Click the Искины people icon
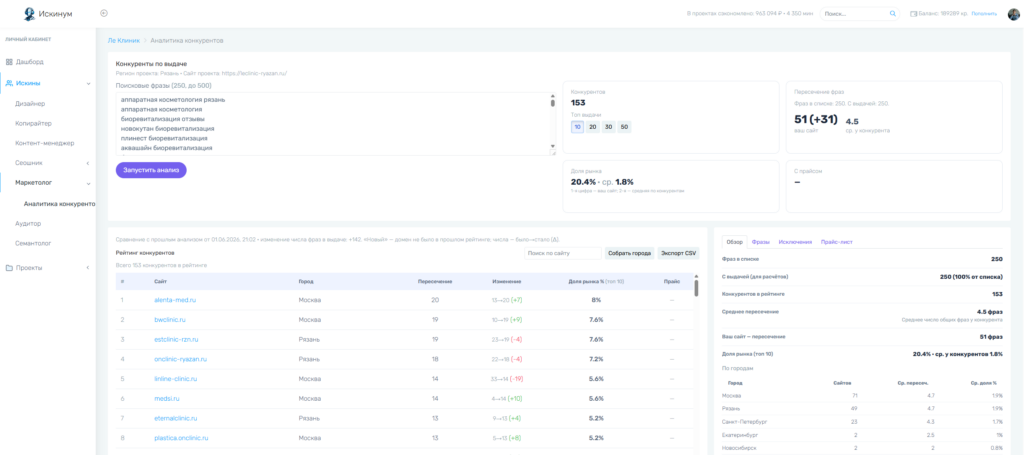The width and height of the screenshot is (1024, 455). pos(9,83)
